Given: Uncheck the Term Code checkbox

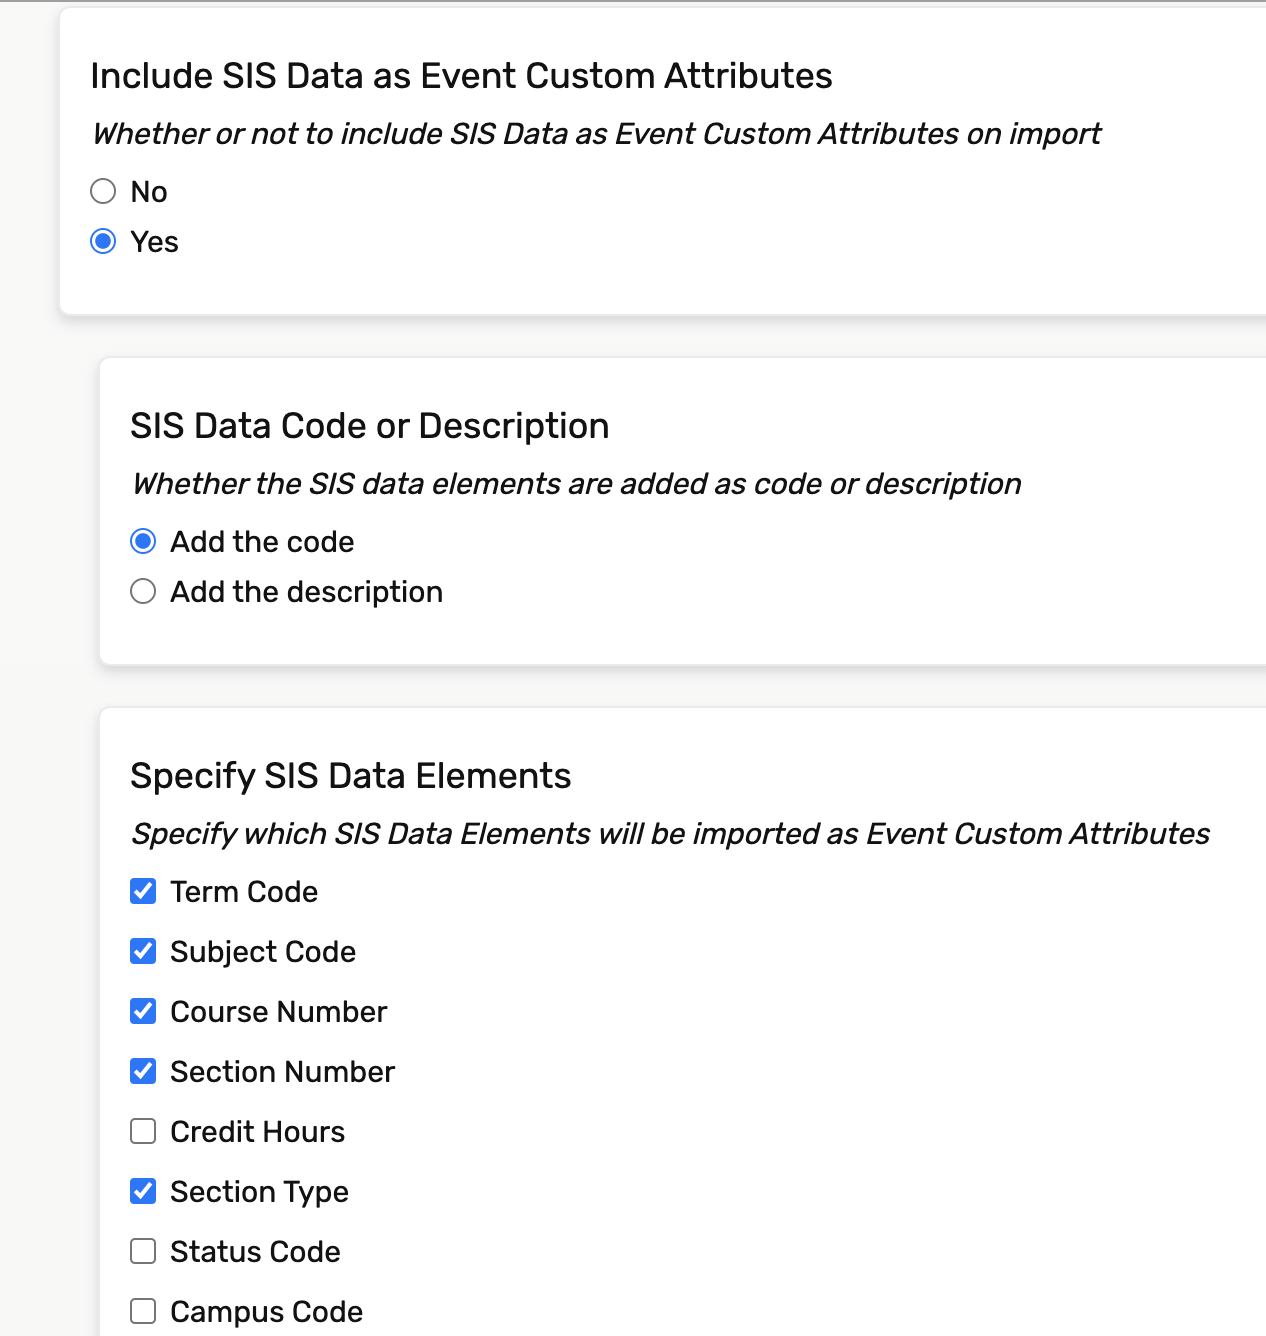Looking at the screenshot, I should [x=143, y=891].
